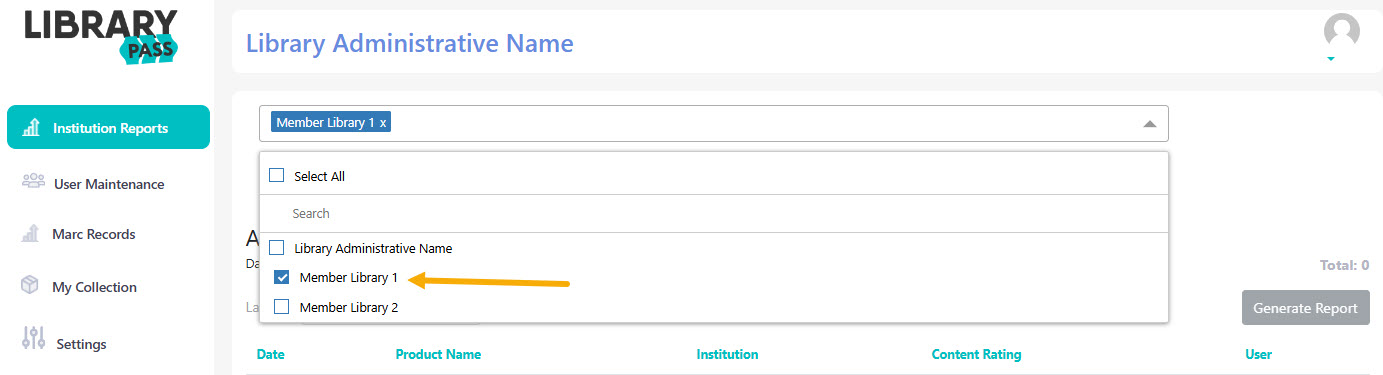
Task: Check the Member Library 2 checkbox
Action: pyautogui.click(x=281, y=307)
